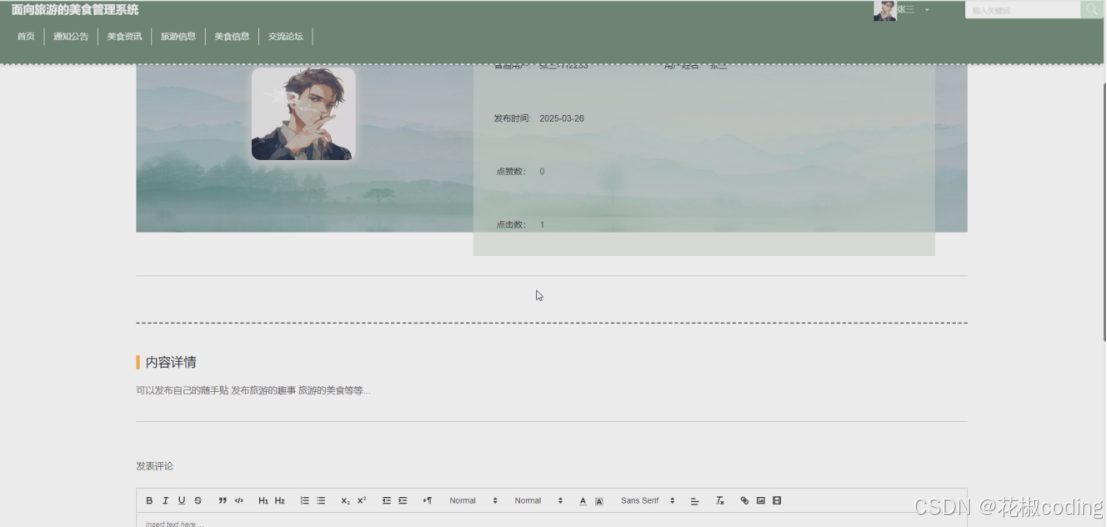The image size is (1107, 527).
Task: Expand the 张三 user menu arrow
Action: (x=927, y=10)
